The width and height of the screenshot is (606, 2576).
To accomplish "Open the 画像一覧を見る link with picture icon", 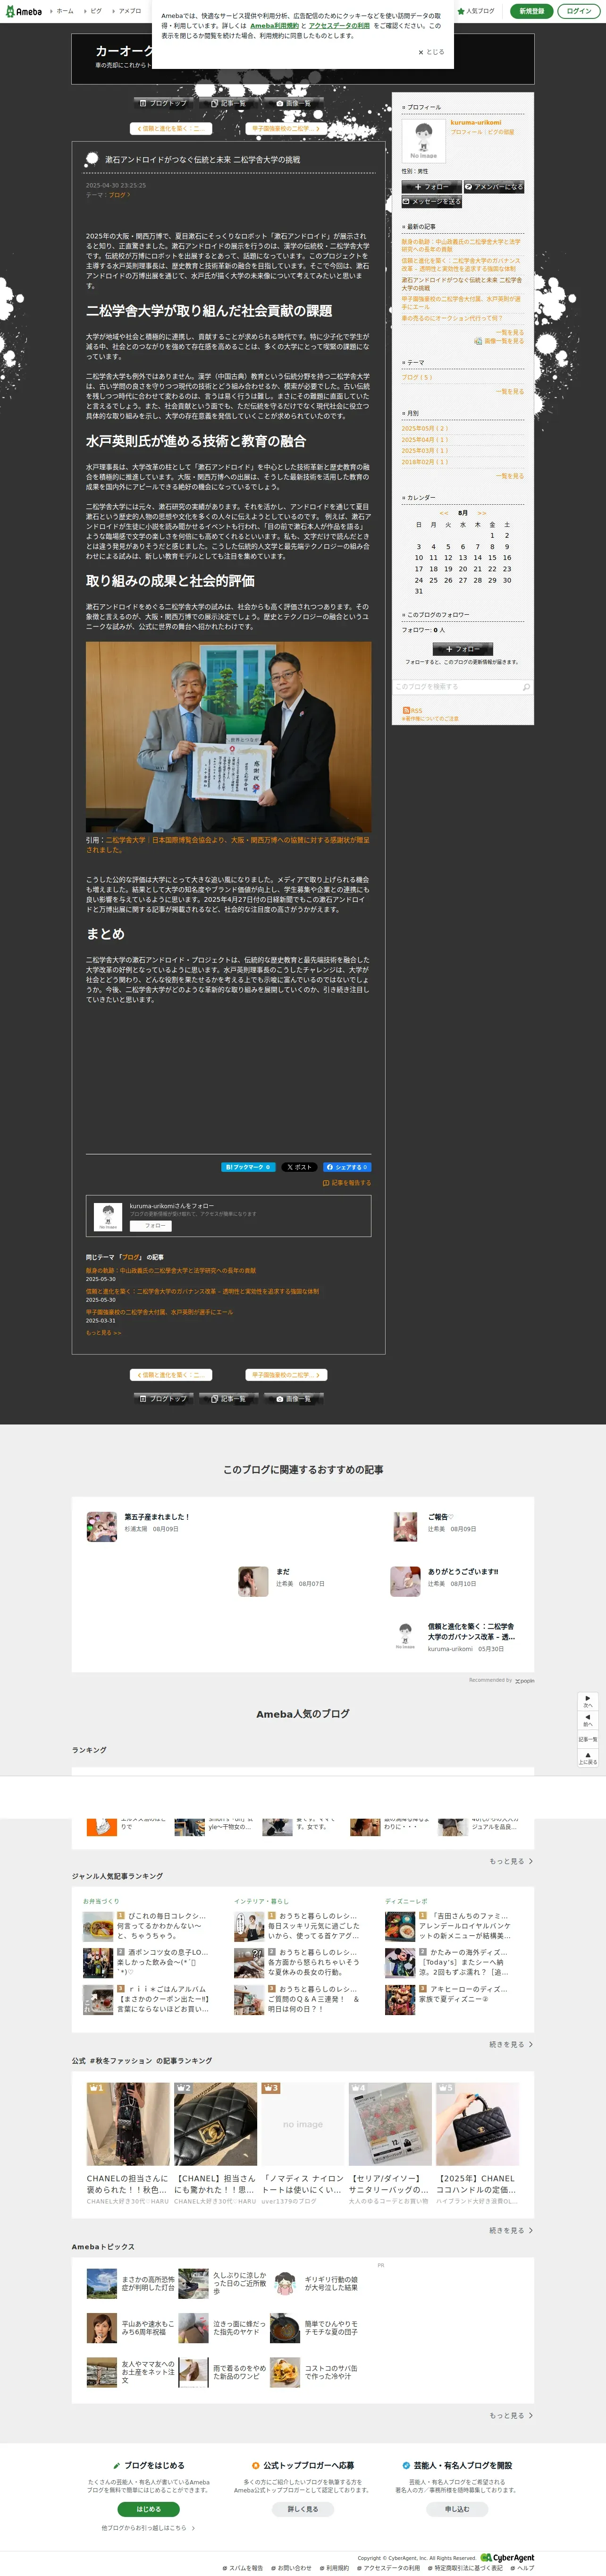I will 499,341.
